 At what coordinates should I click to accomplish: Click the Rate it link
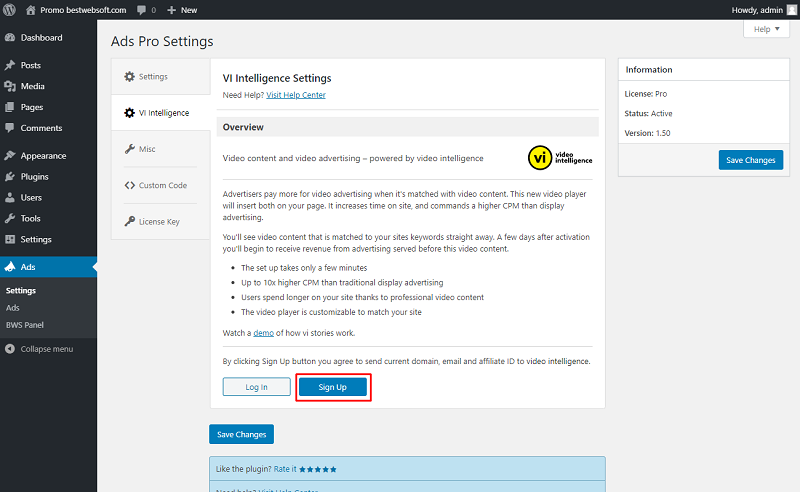(285, 469)
